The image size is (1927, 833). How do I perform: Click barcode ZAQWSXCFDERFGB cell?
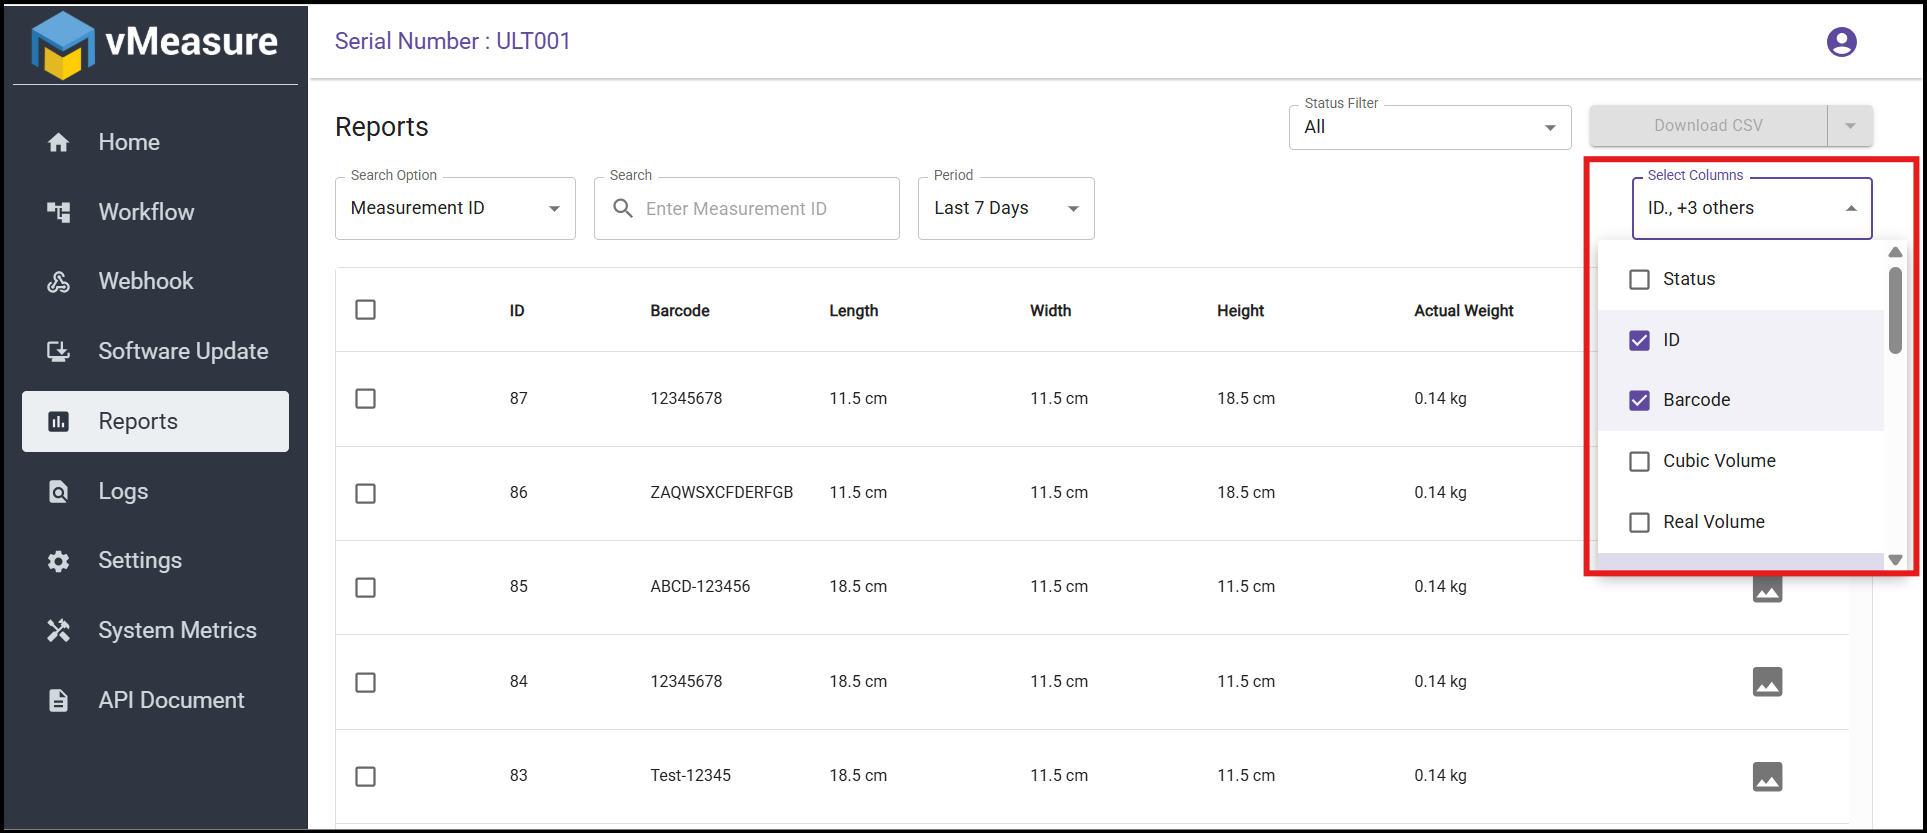click(722, 493)
